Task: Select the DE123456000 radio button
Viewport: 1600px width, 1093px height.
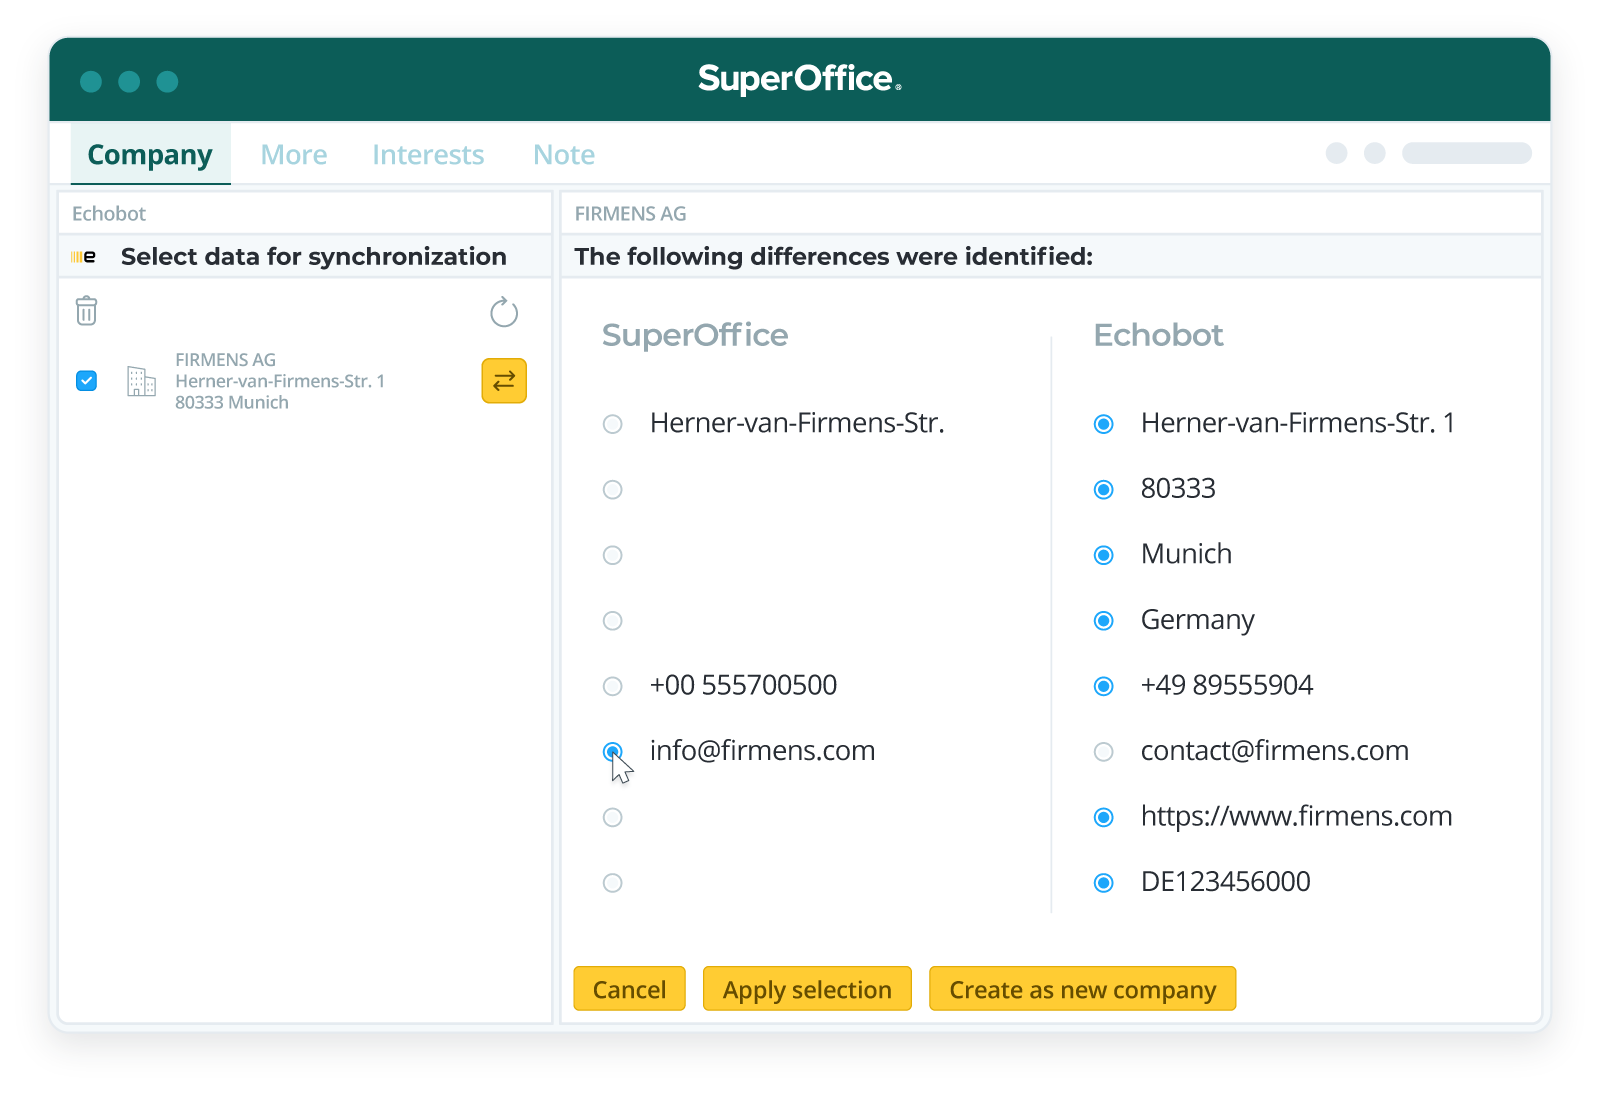Action: coord(1103,882)
